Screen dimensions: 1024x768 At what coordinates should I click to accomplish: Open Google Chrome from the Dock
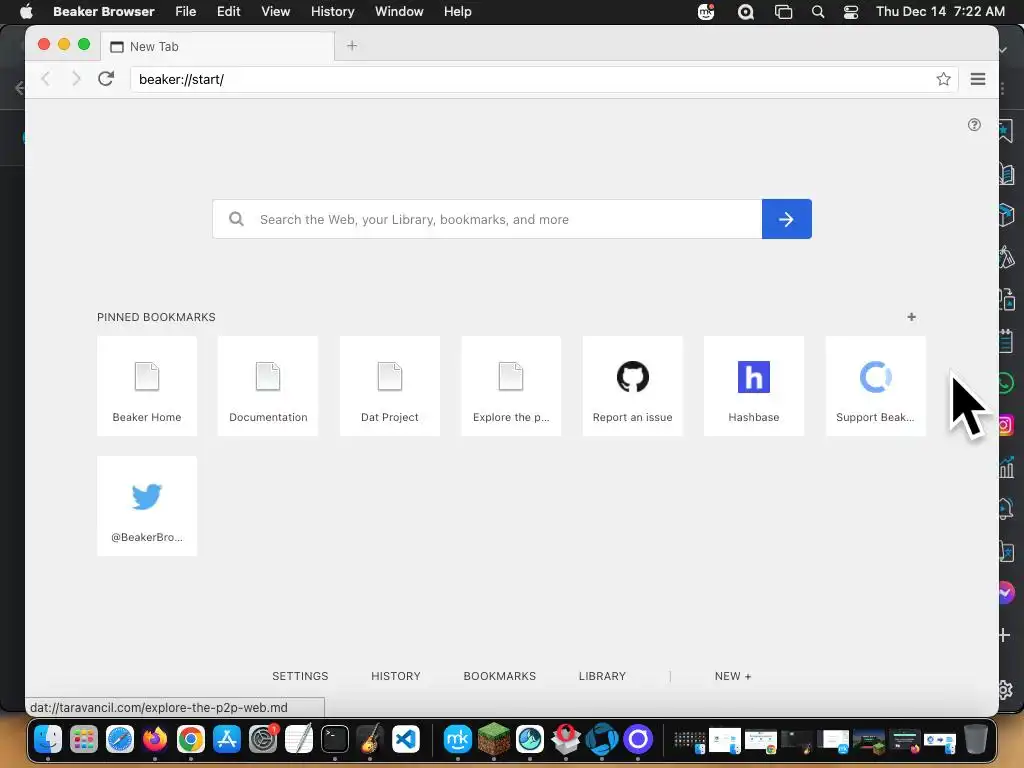pyautogui.click(x=191, y=739)
